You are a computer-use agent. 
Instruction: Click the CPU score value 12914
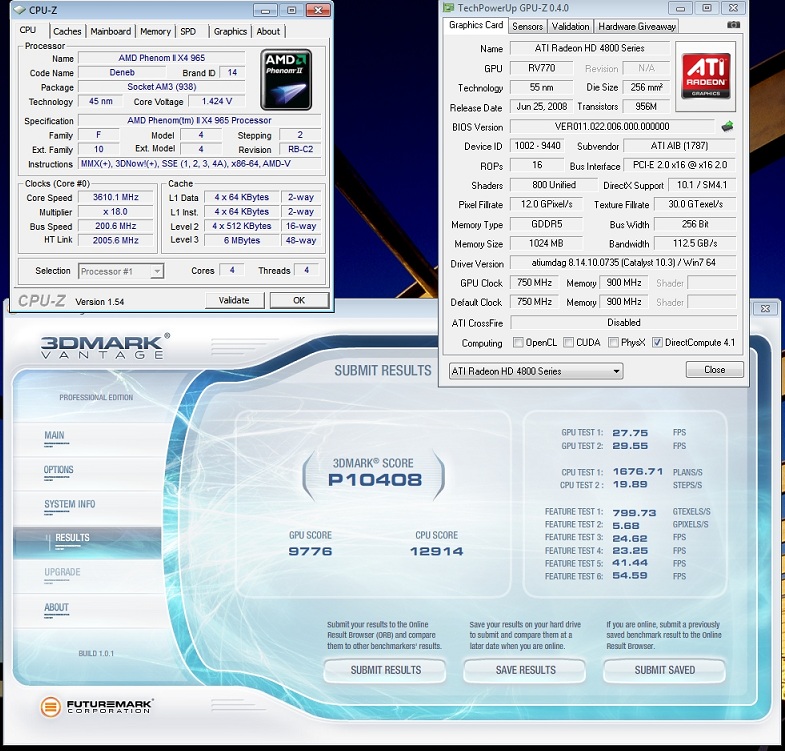tap(437, 551)
